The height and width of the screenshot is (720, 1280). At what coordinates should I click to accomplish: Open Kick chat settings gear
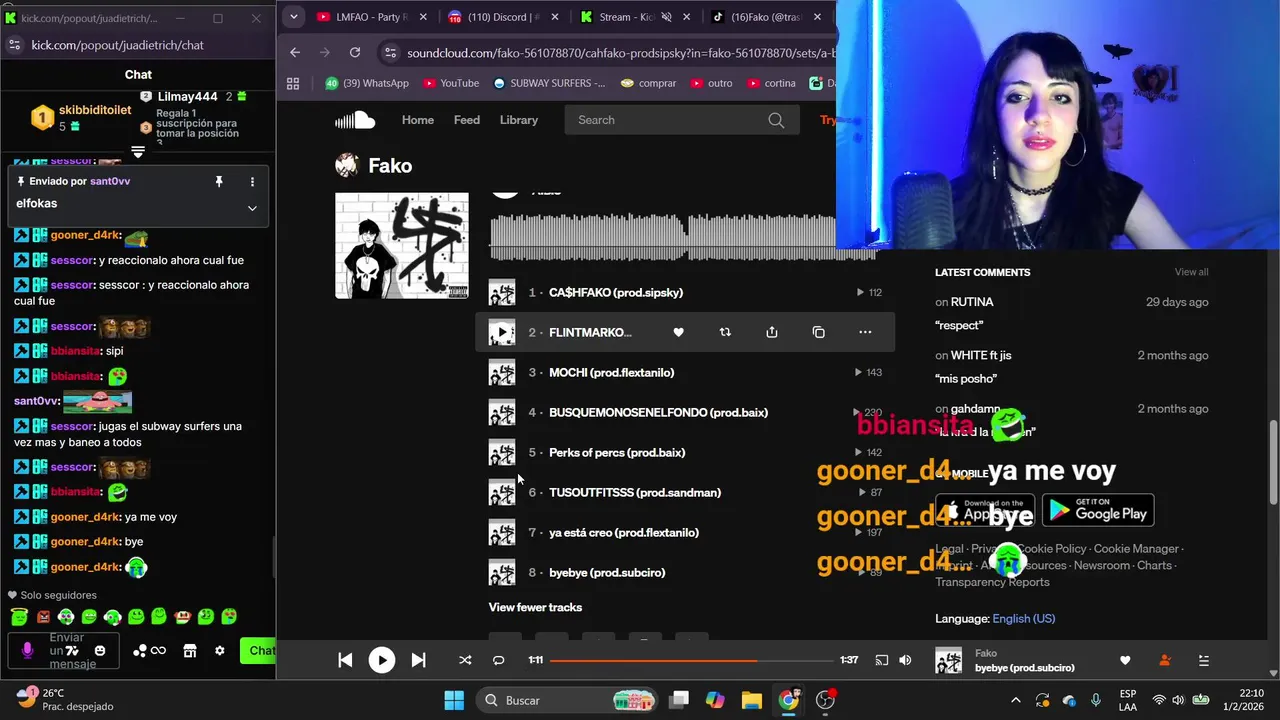tap(220, 651)
